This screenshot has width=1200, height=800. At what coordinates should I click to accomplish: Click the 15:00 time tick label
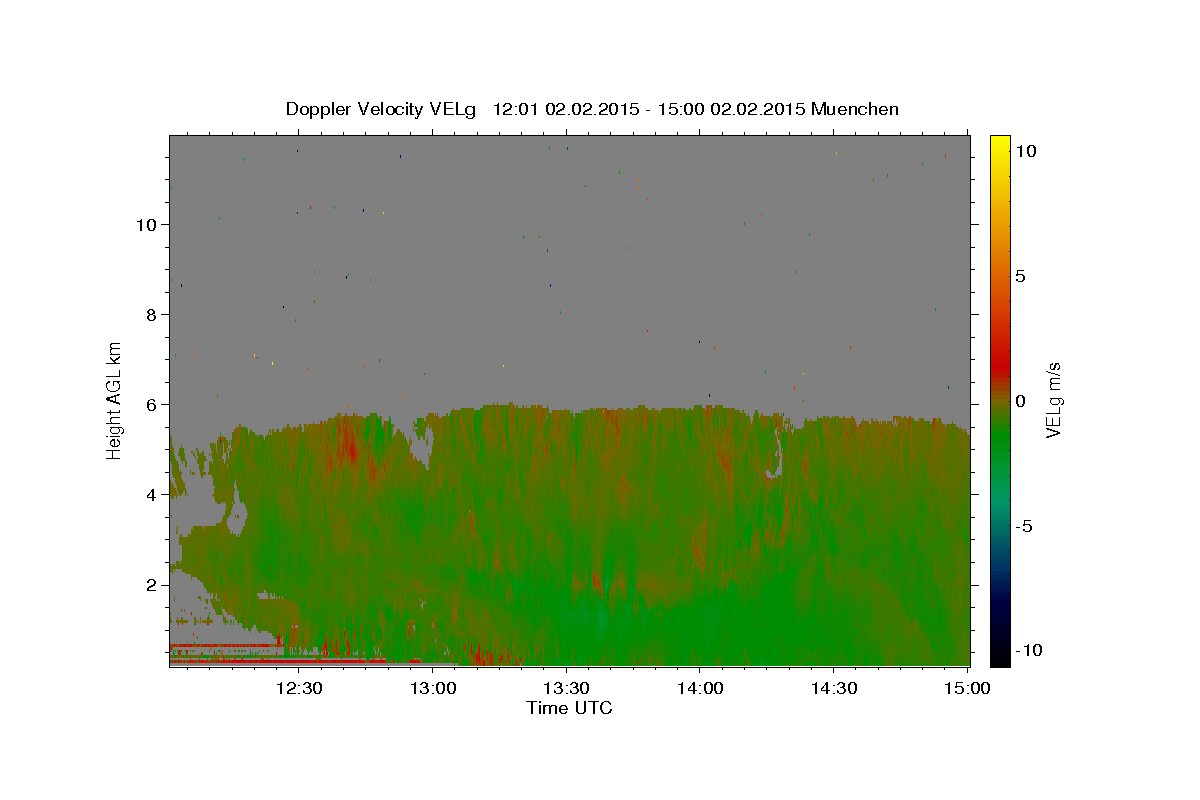[967, 688]
